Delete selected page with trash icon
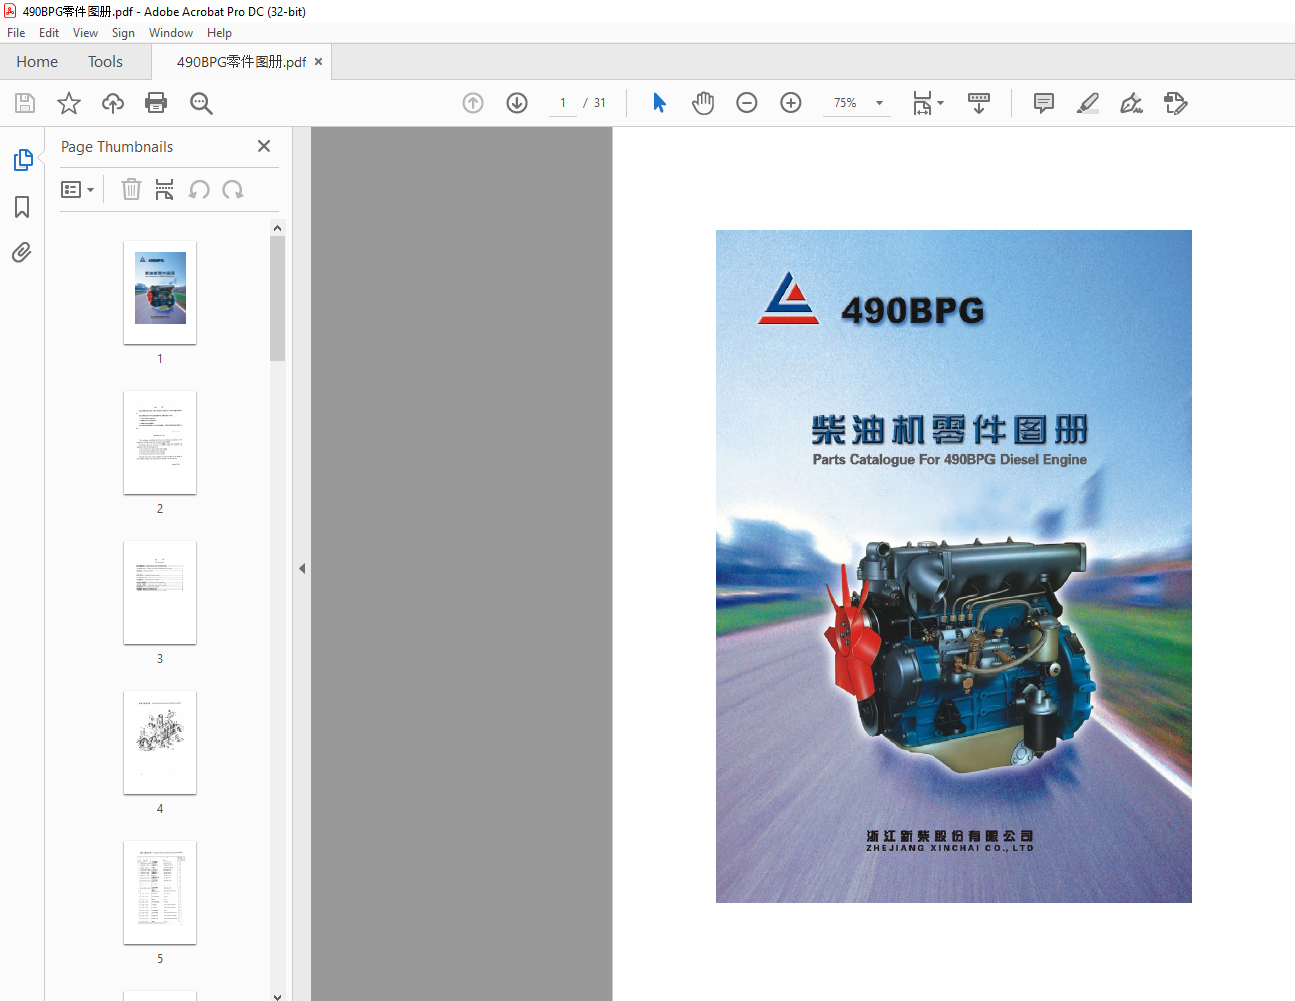 (x=131, y=189)
